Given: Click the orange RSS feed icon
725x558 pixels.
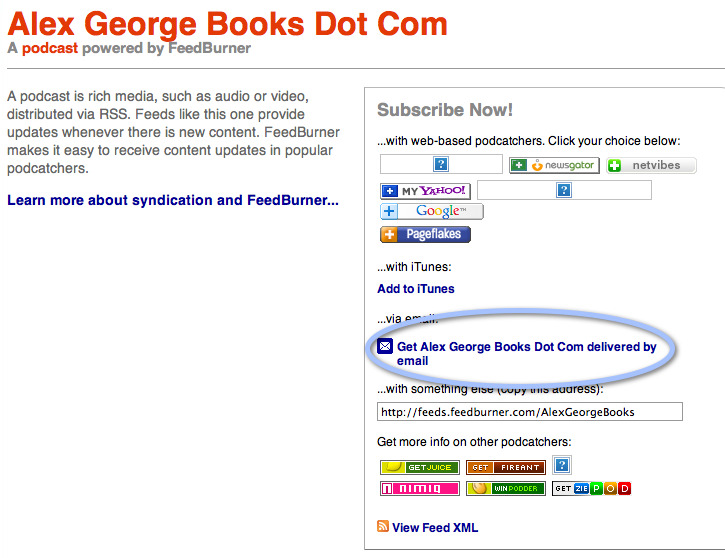Looking at the screenshot, I should pyautogui.click(x=383, y=527).
